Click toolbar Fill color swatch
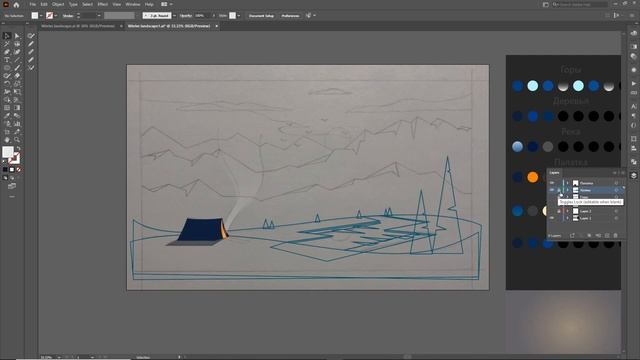The width and height of the screenshot is (640, 360). [x=8, y=152]
